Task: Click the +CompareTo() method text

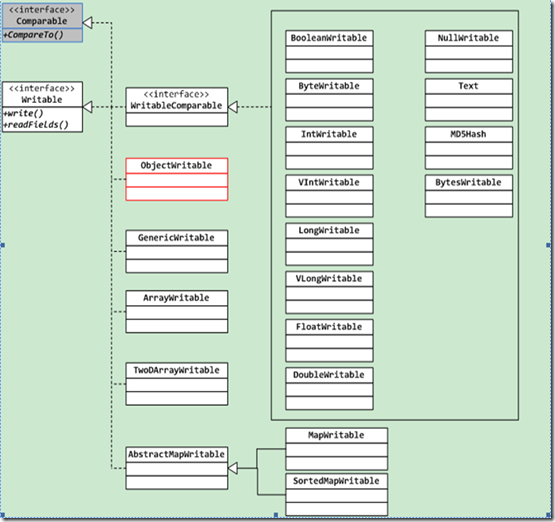Action: coord(34,35)
